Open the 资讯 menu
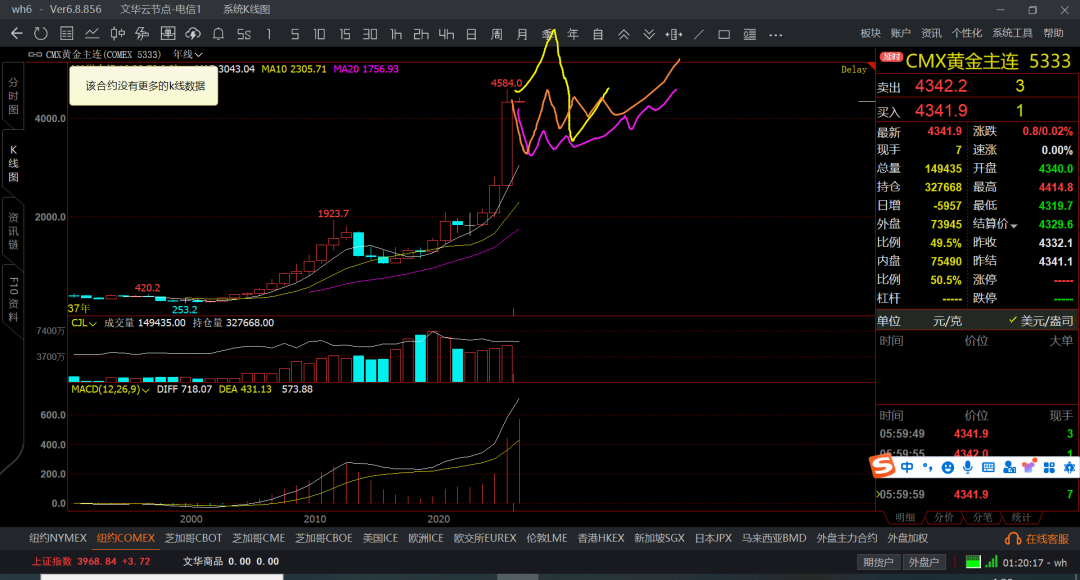Screen dimensions: 1080x580 tap(931, 33)
